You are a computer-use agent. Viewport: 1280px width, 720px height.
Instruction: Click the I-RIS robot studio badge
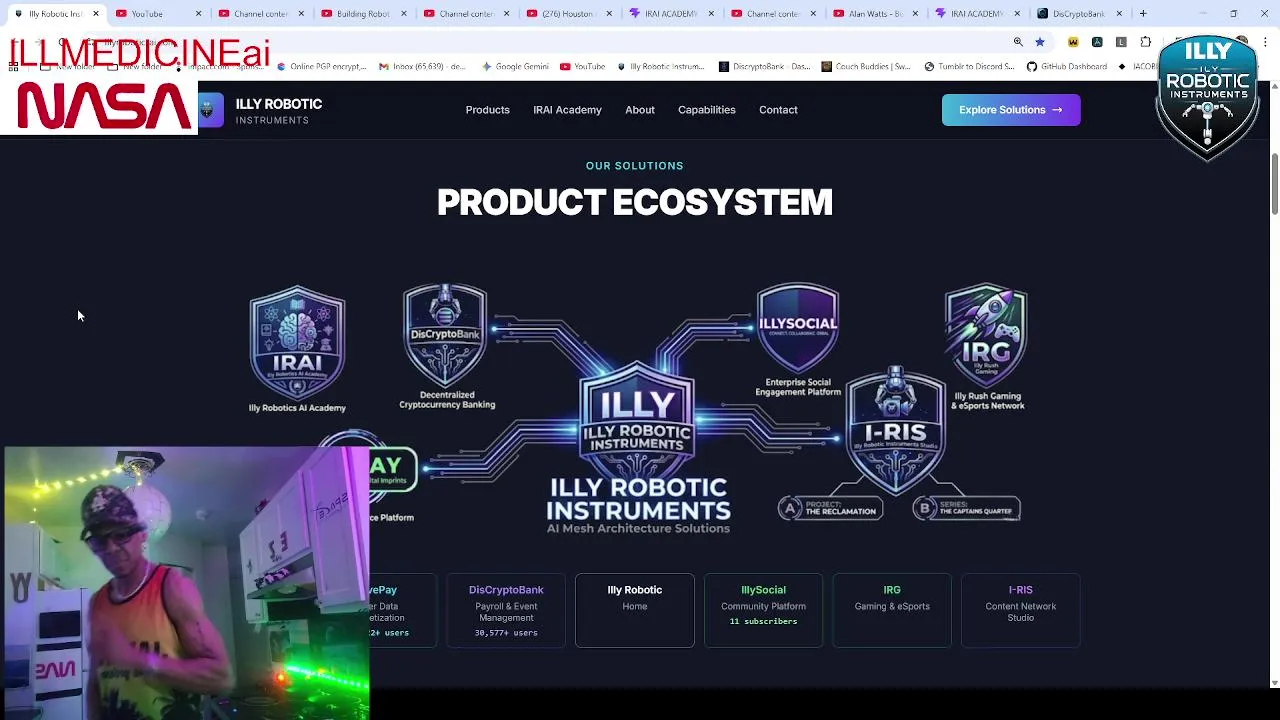click(x=896, y=430)
